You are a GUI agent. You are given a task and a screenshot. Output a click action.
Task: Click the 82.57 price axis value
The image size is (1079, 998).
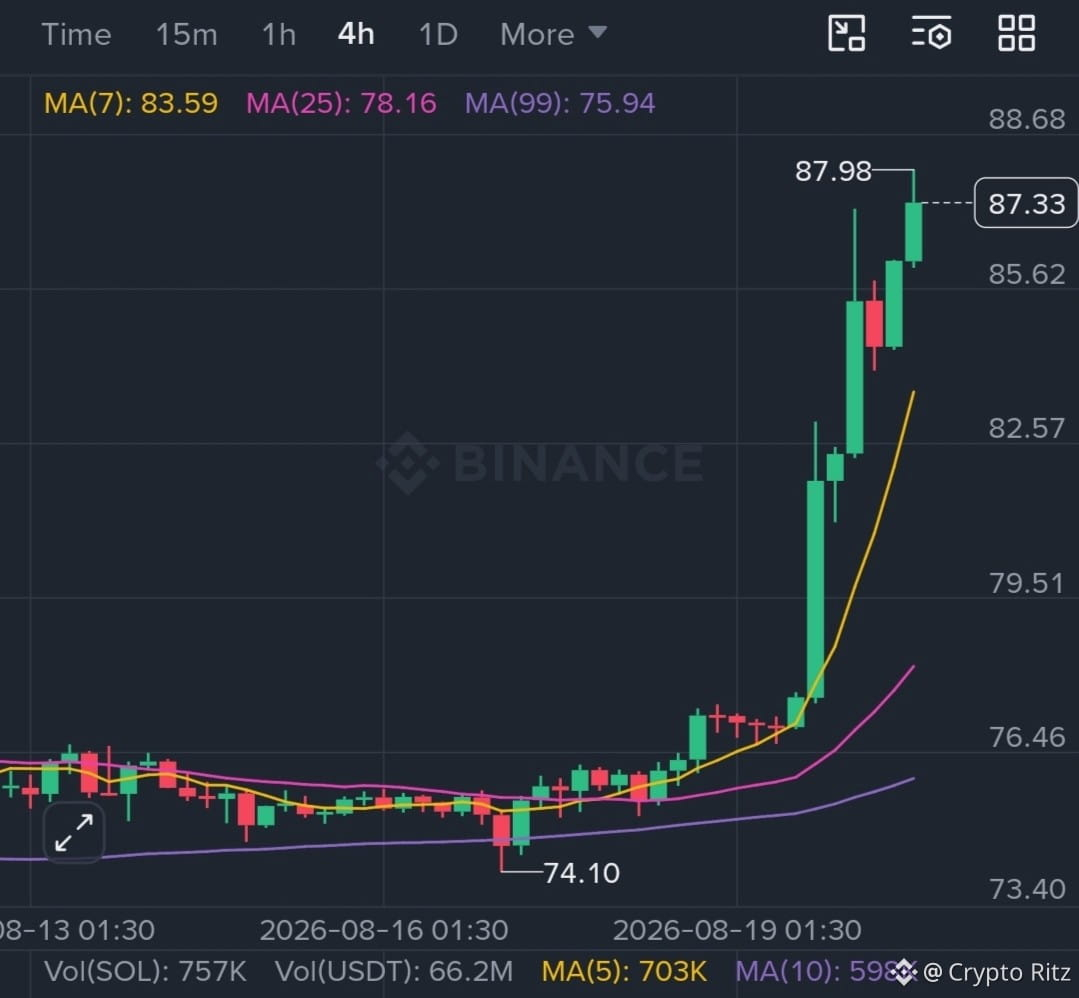[1027, 428]
